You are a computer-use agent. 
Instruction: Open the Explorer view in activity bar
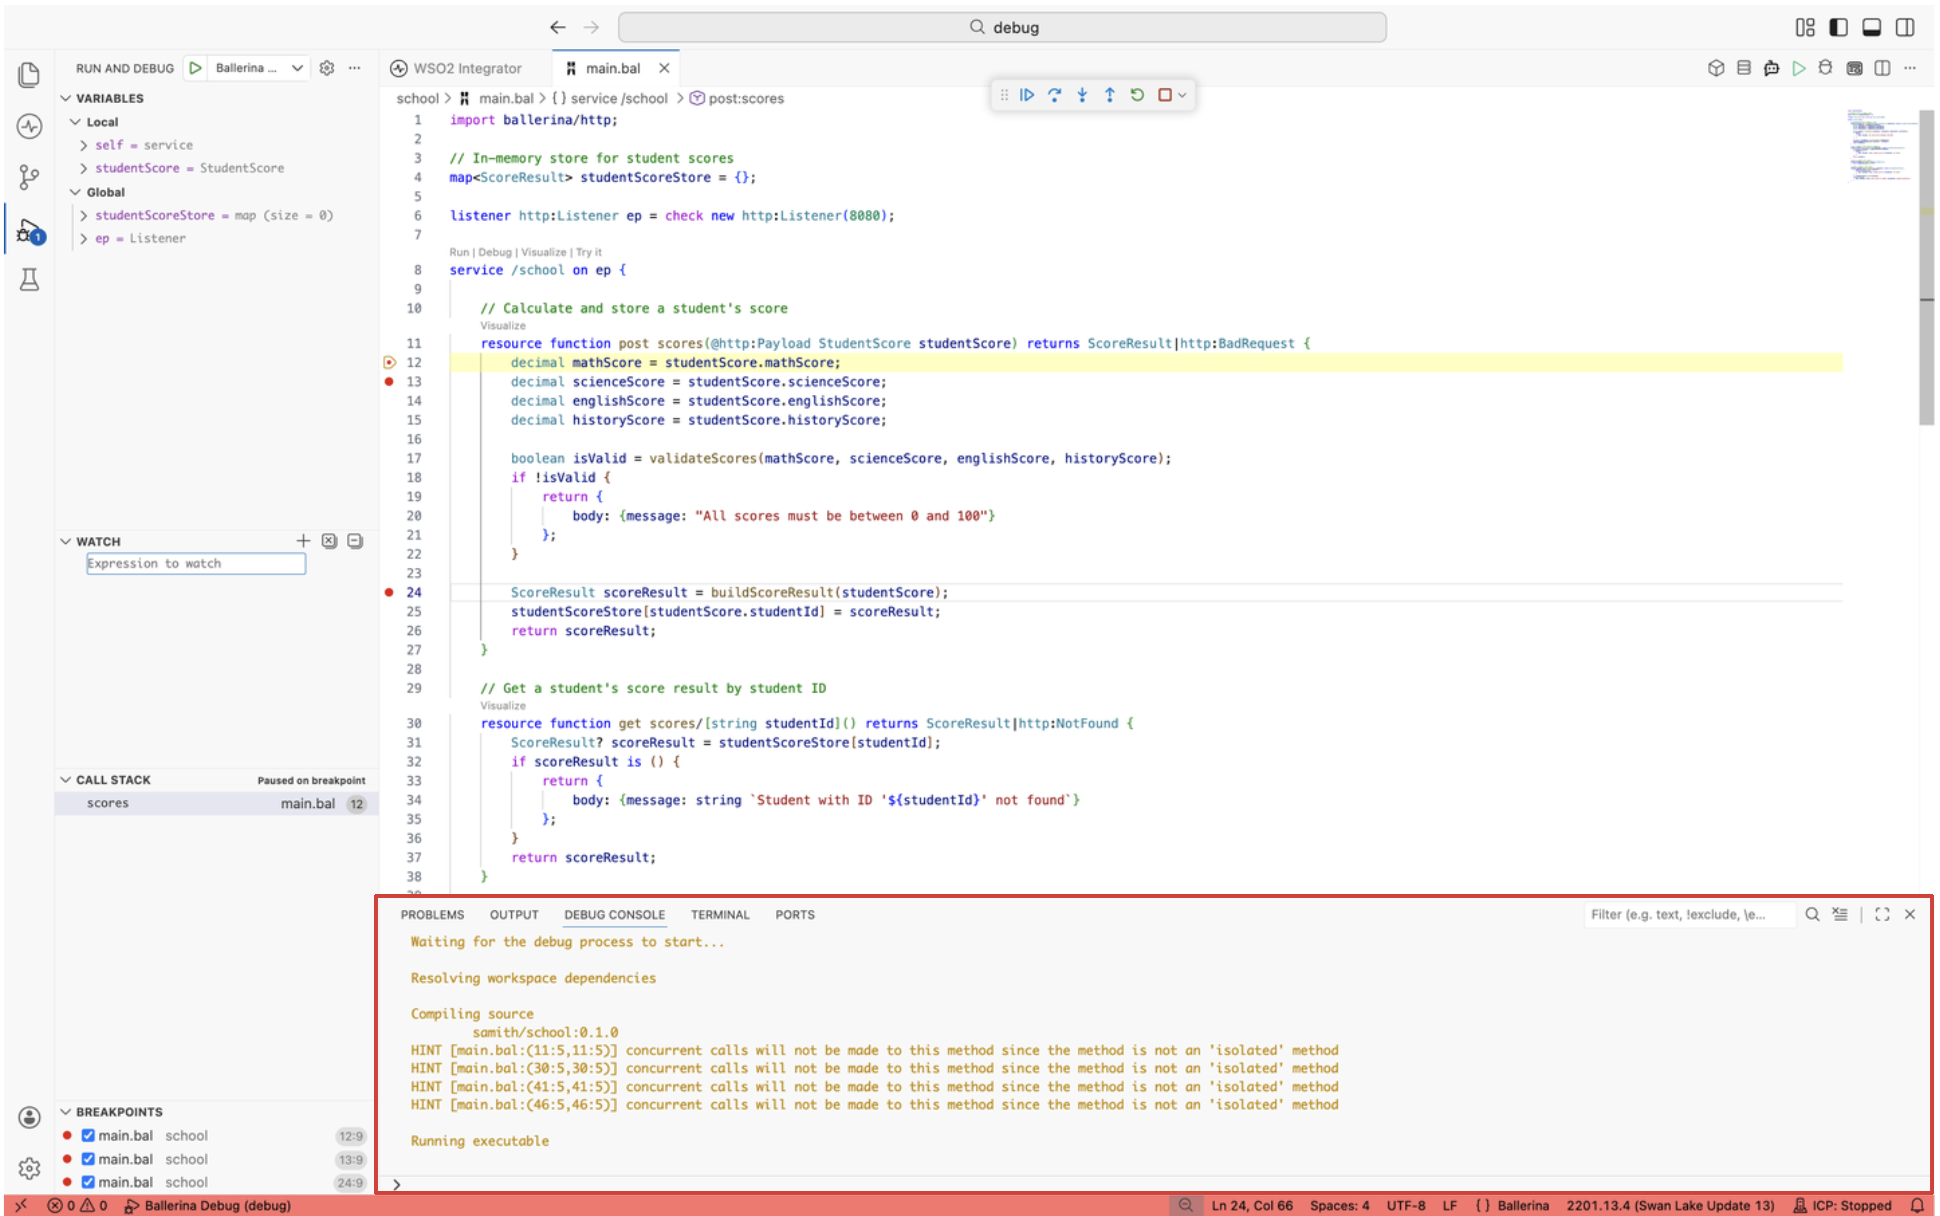pos(29,75)
